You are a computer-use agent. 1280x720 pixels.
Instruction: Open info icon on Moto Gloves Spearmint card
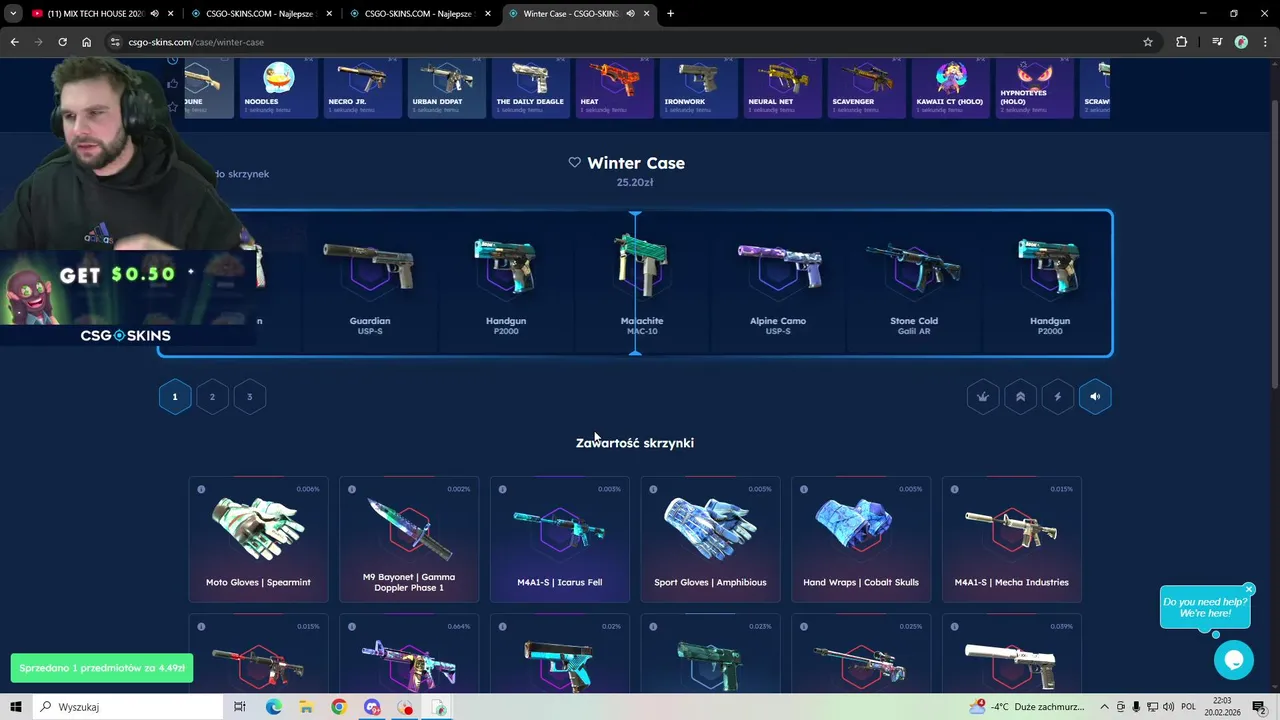click(201, 489)
